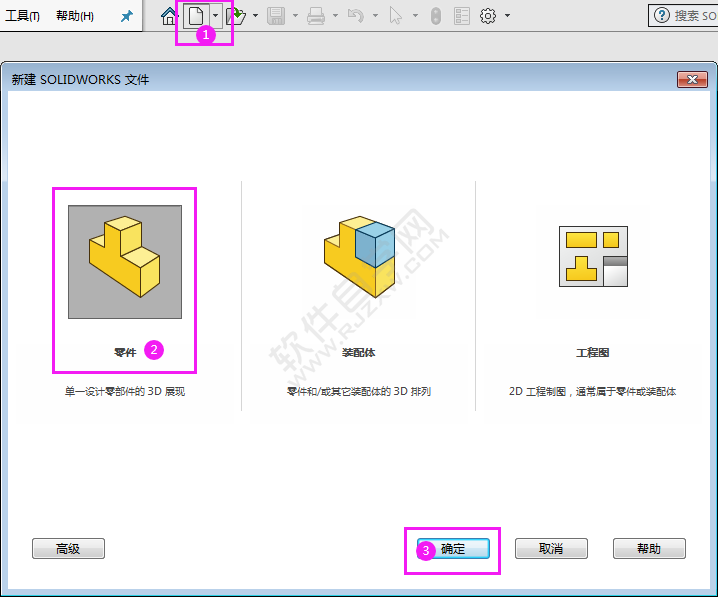Click the Rebuild traffic light icon

(436, 16)
